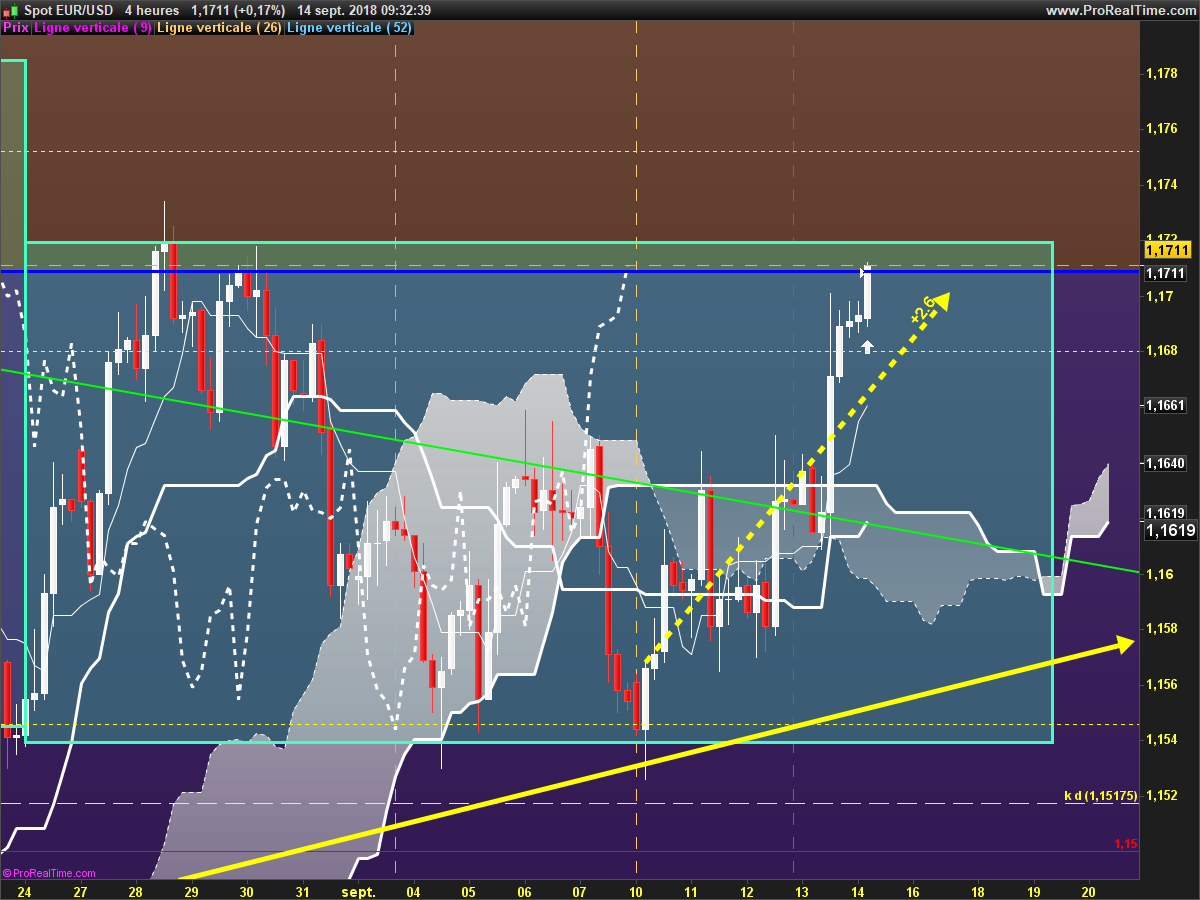The width and height of the screenshot is (1200, 900).
Task: Click the sept. month label on time axis
Action: point(358,891)
